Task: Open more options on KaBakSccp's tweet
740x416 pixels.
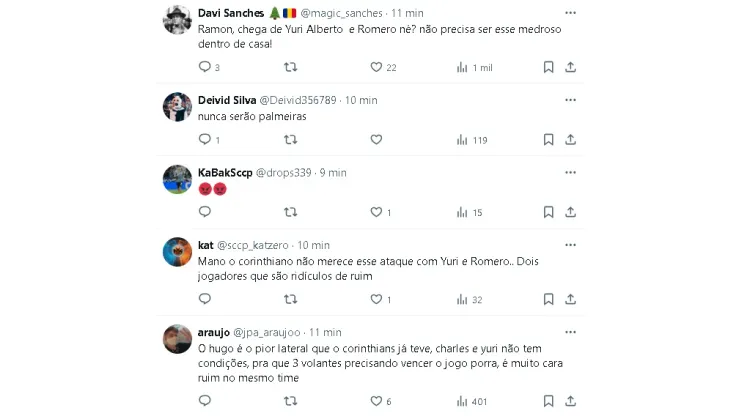Action: coord(570,172)
